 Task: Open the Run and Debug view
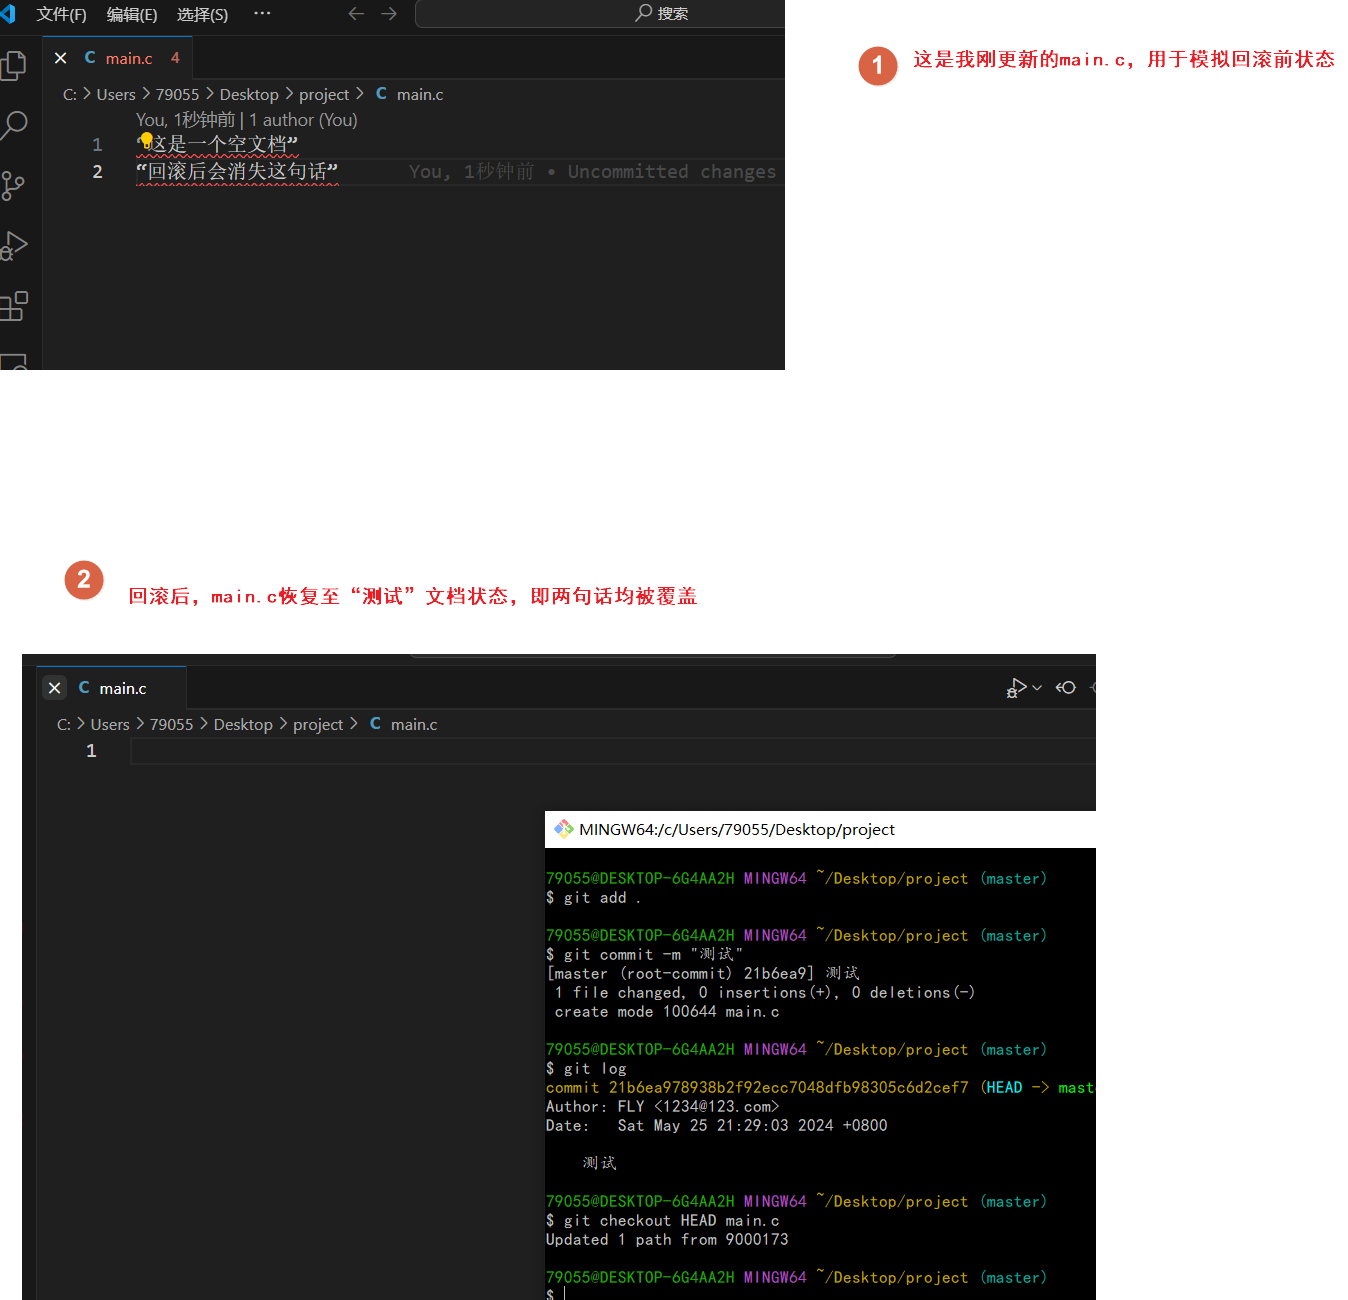coord(14,245)
